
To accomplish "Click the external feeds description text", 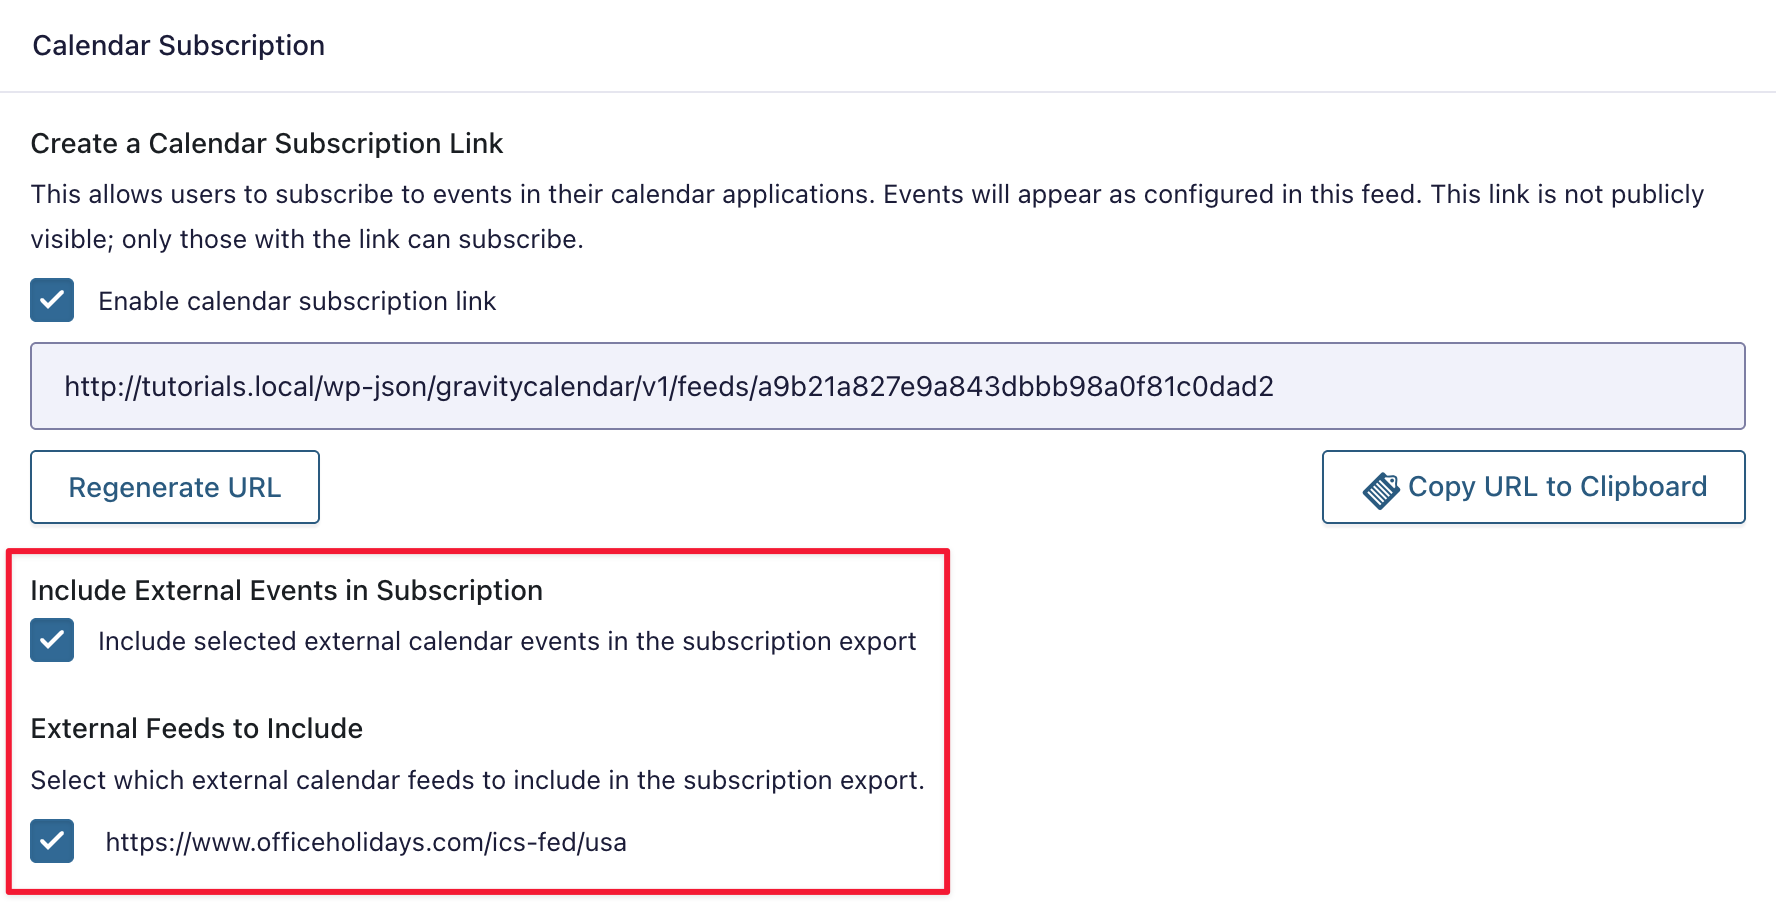I will point(478,780).
